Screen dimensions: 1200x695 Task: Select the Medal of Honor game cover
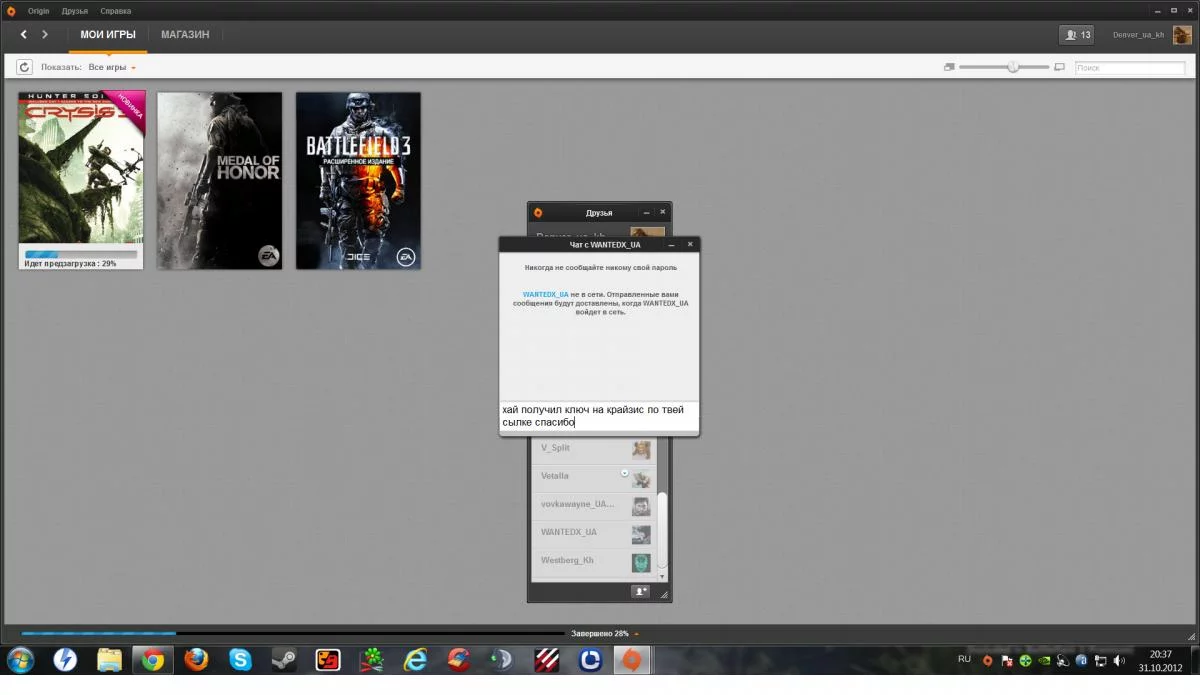pos(220,180)
